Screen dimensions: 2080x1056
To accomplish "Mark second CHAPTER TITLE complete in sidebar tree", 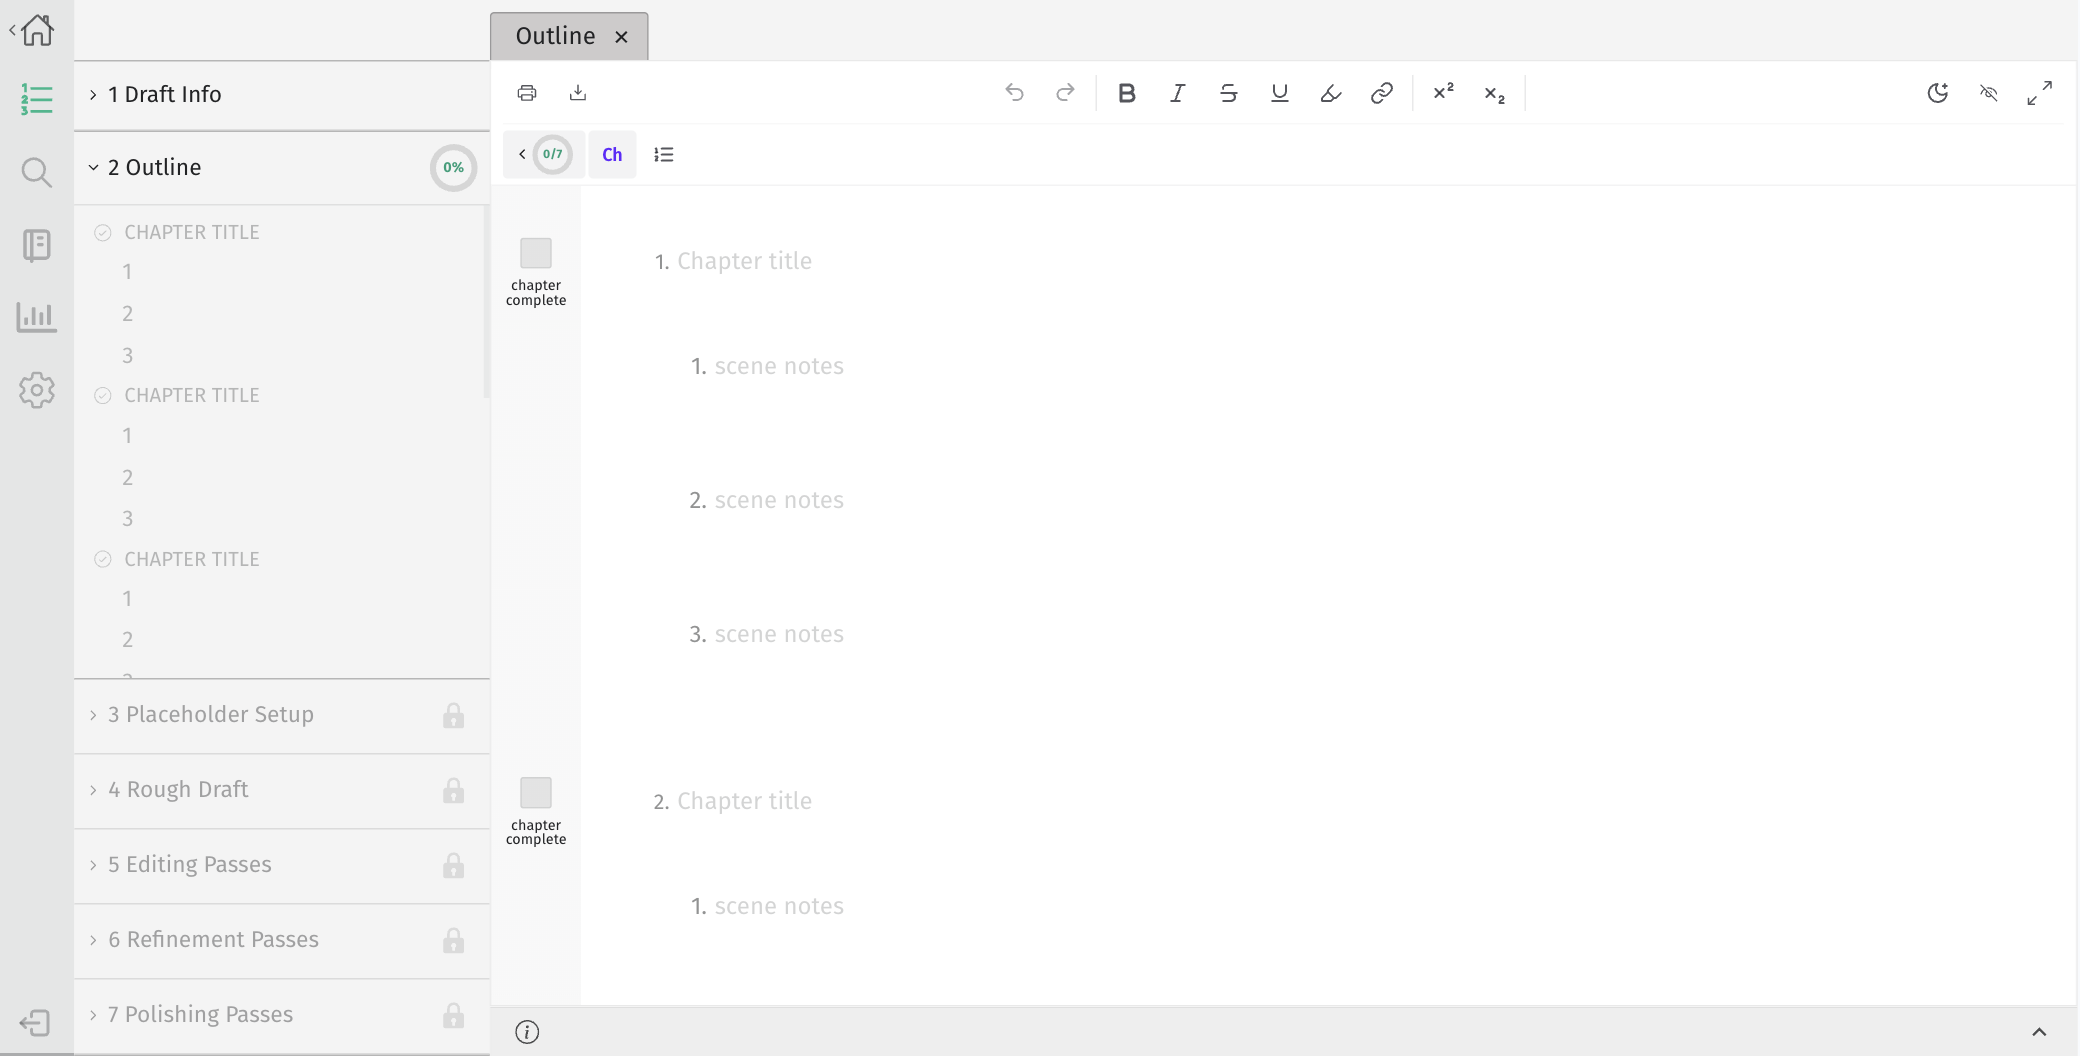I will (103, 396).
